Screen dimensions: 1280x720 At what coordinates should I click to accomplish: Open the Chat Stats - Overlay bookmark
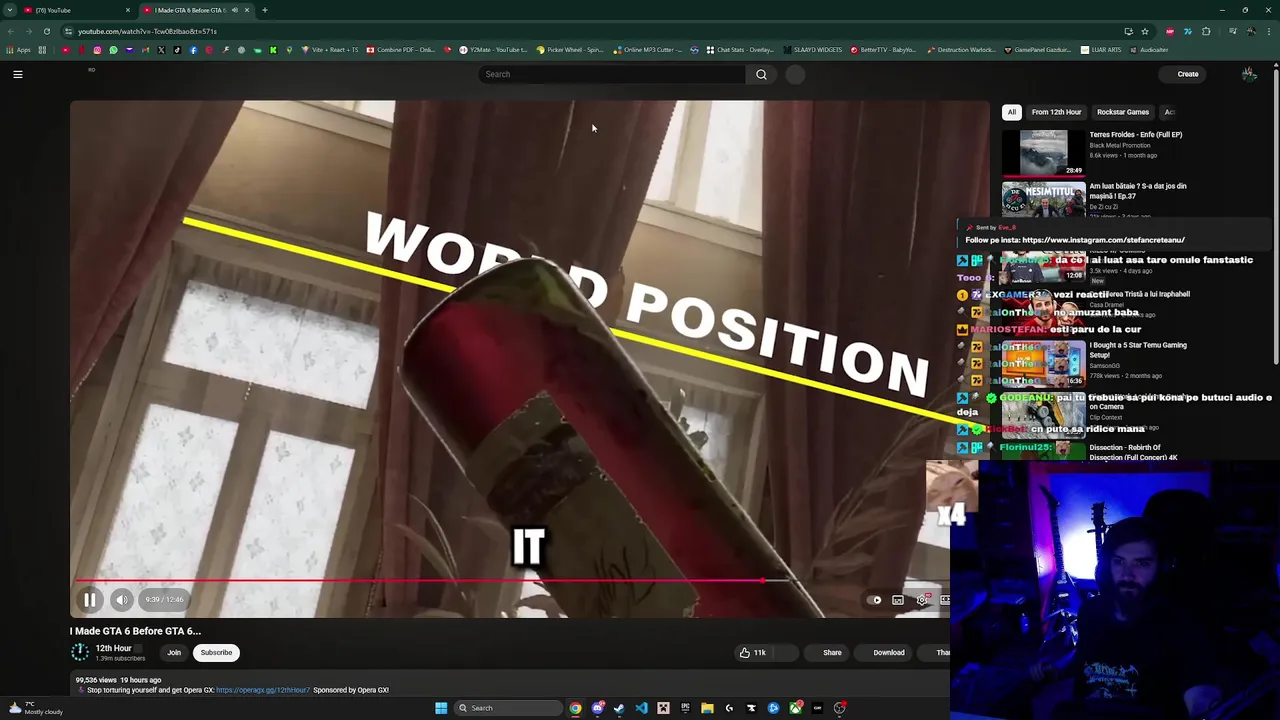point(740,50)
